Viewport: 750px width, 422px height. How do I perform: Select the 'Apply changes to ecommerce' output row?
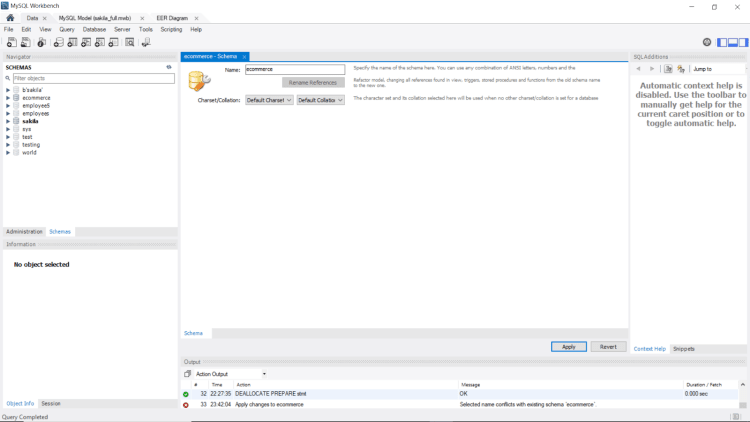click(460, 405)
